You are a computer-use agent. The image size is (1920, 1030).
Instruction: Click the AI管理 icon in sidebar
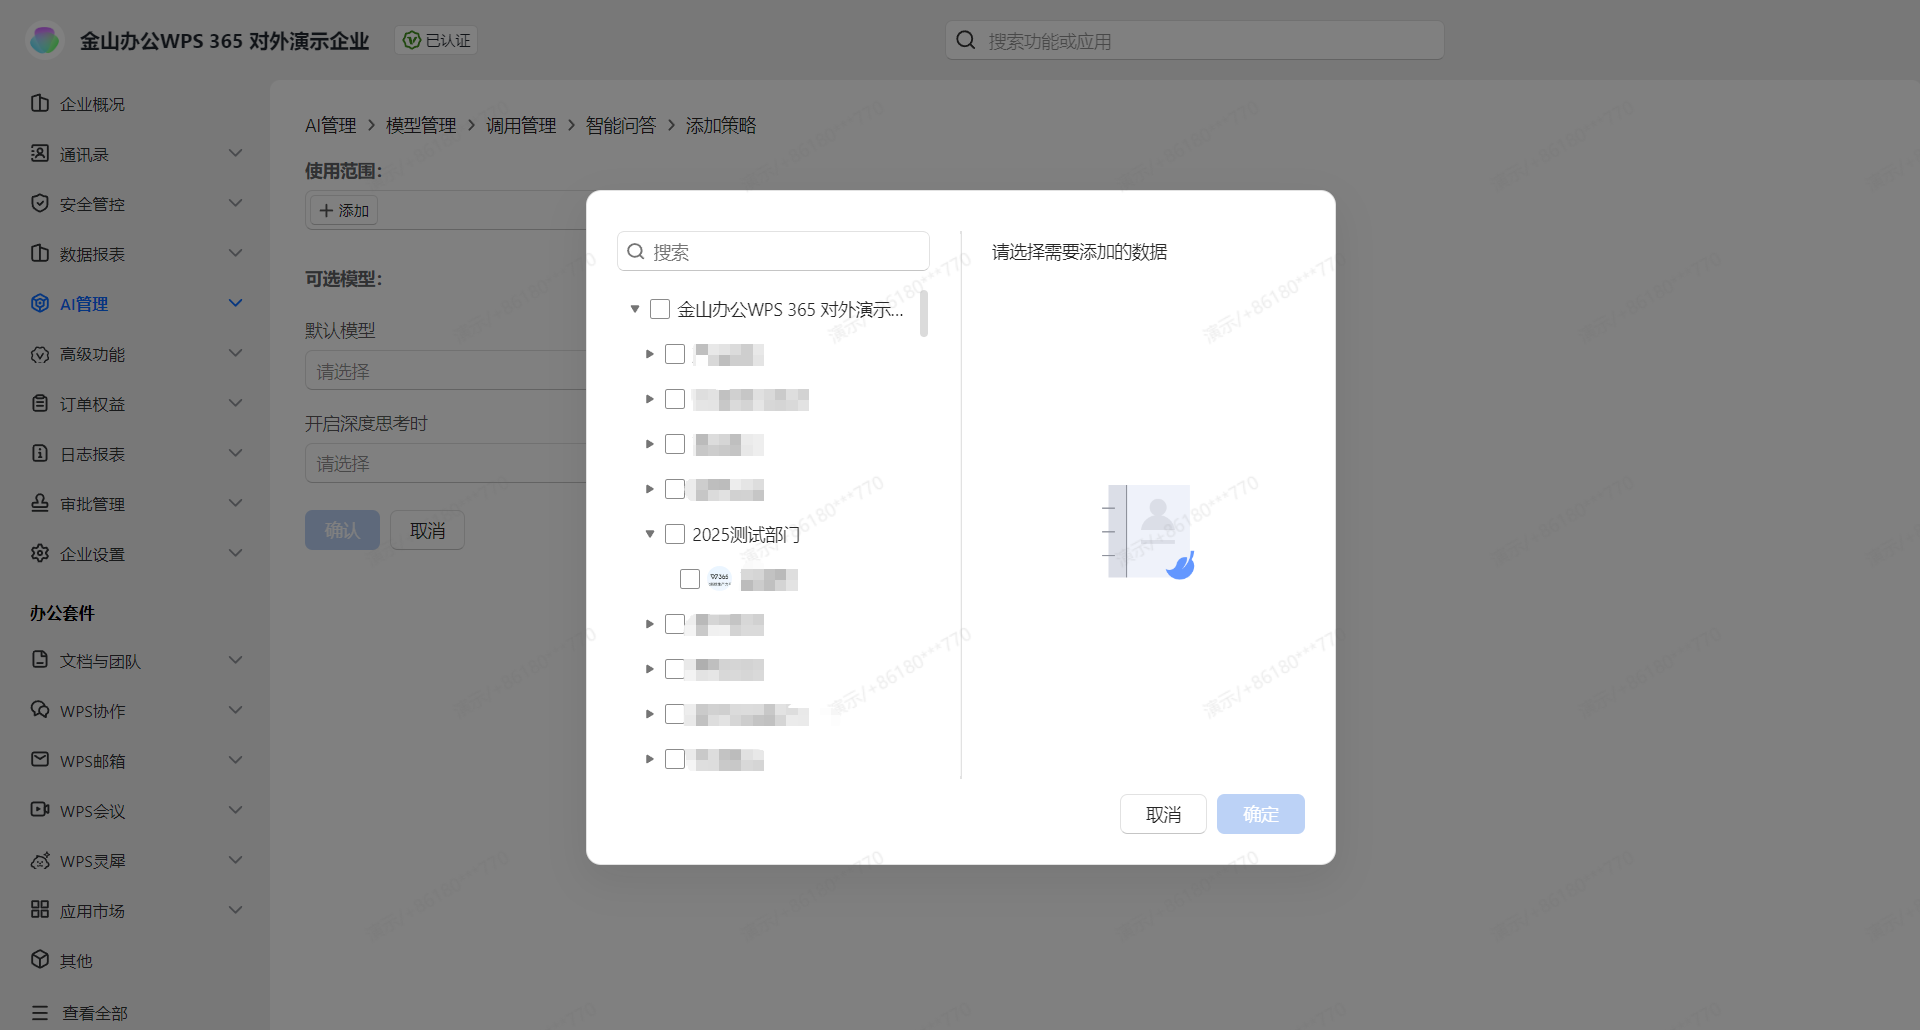(40, 303)
